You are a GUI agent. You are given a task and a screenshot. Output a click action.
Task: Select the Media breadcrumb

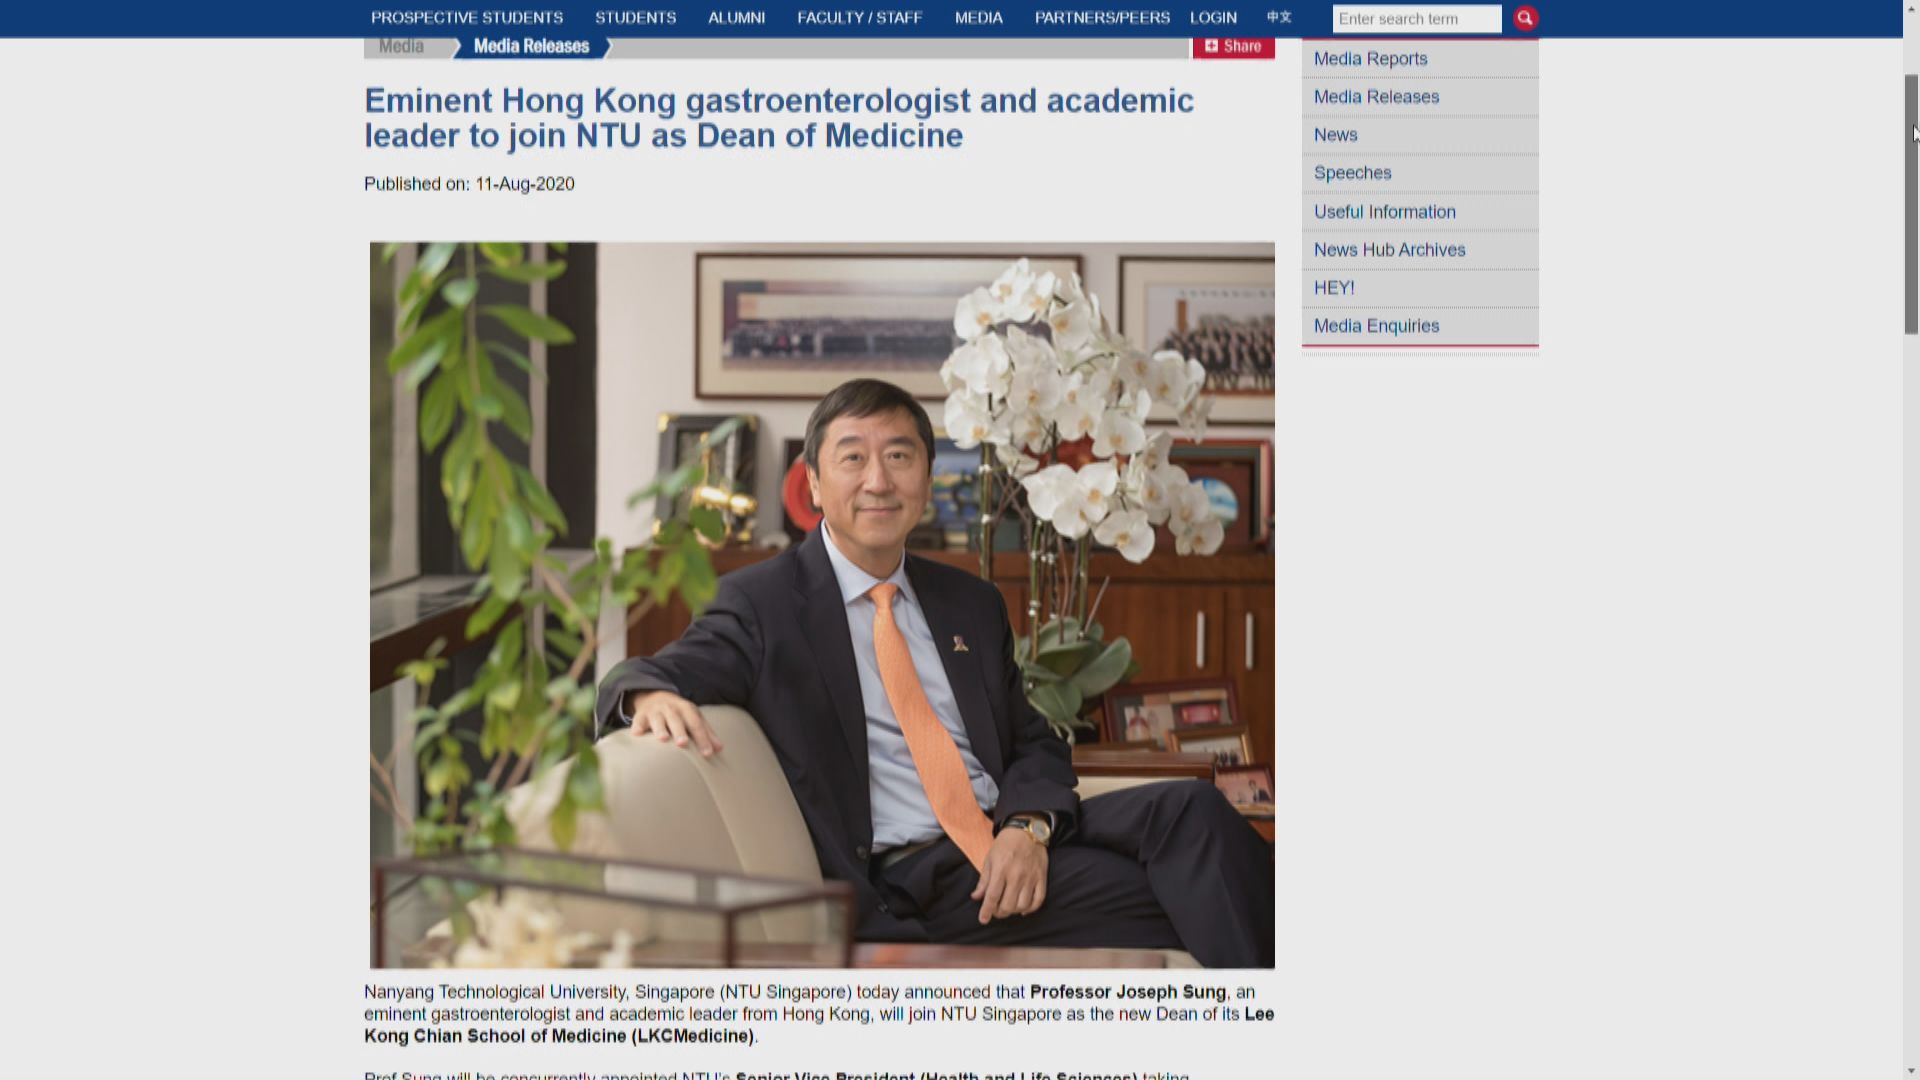401,46
